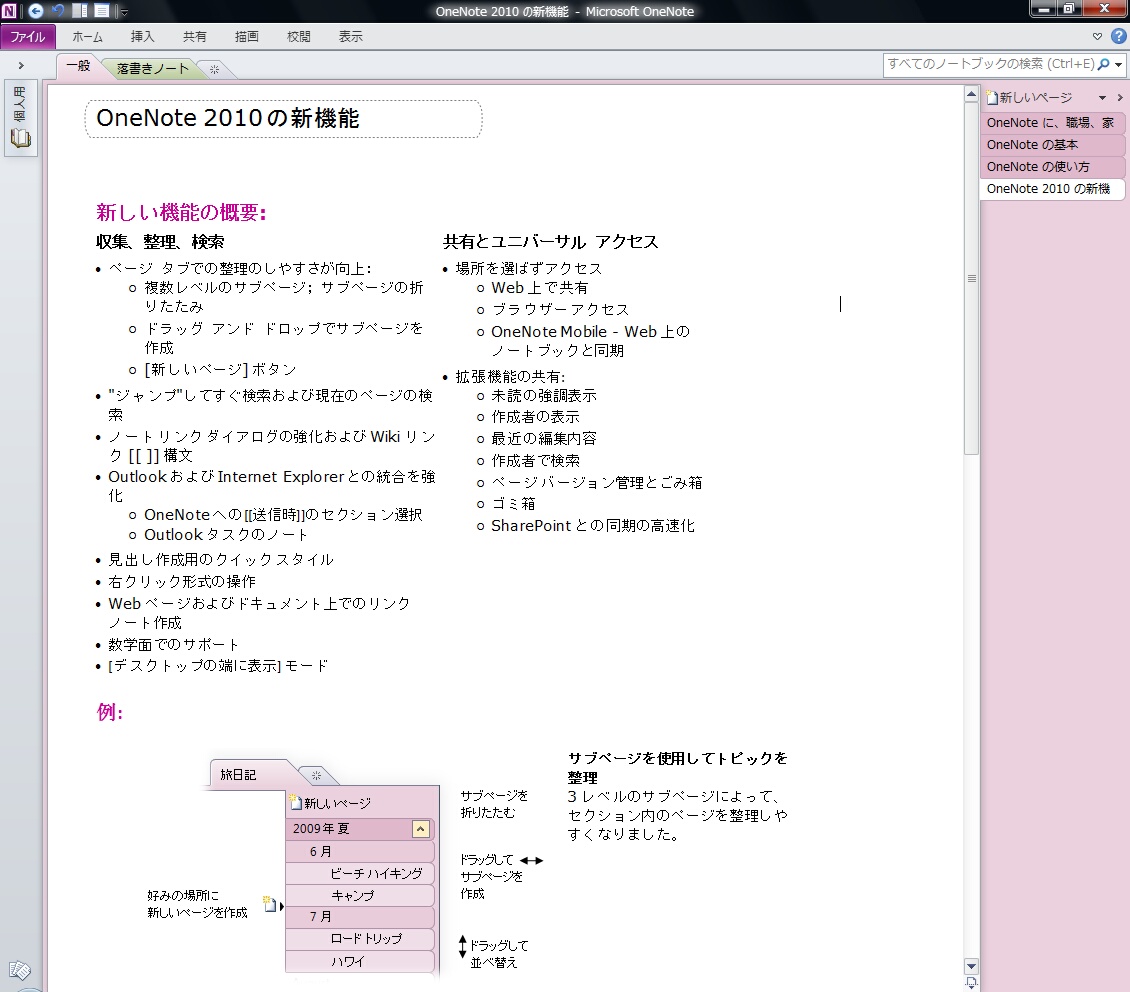Click the scroll-to-page-bottom icon below scrollbar
Image resolution: width=1130 pixels, height=992 pixels.
click(x=971, y=983)
